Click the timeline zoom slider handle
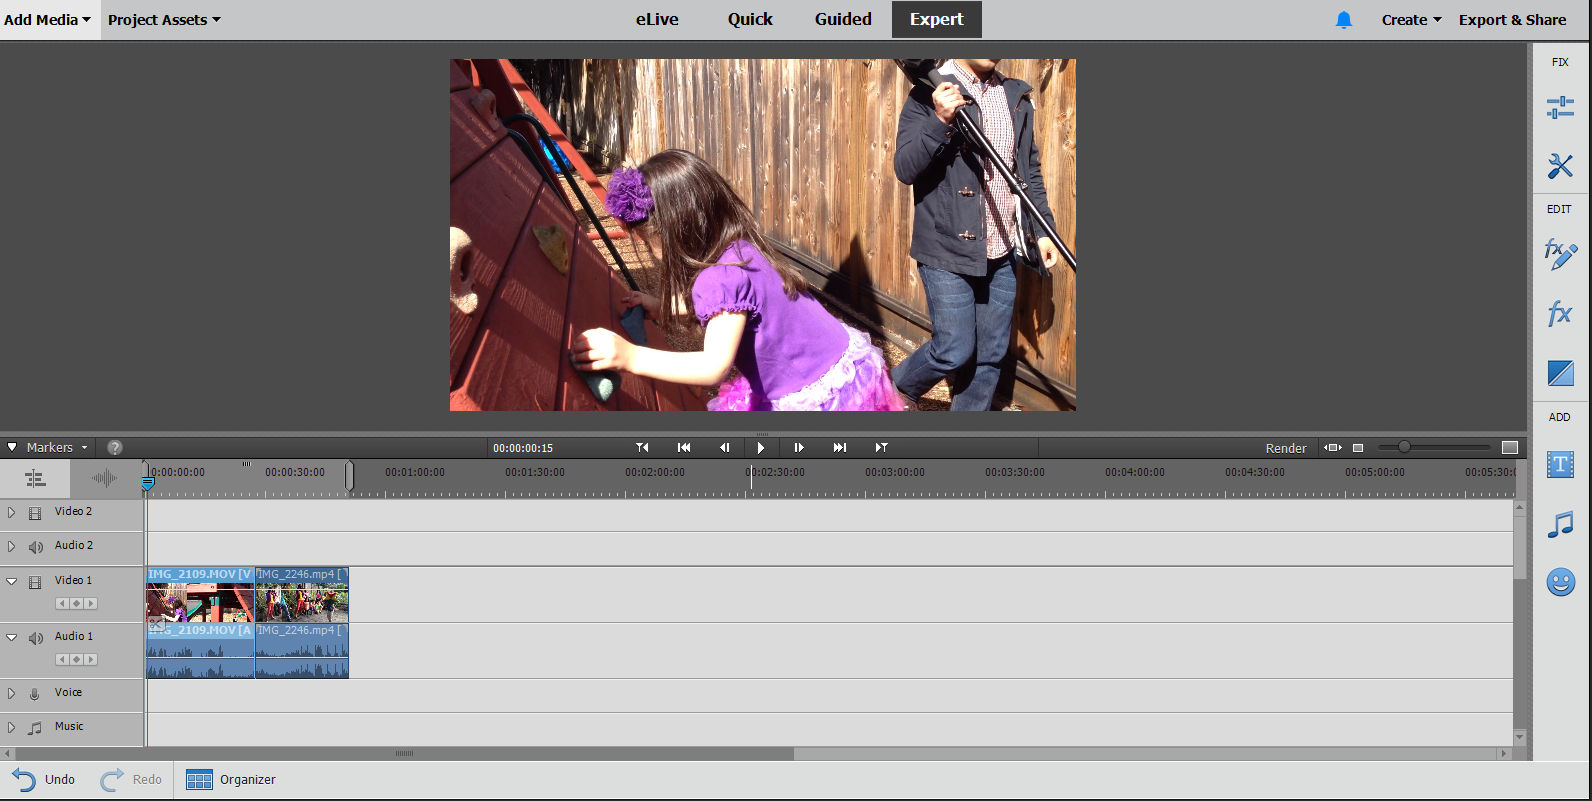 (1404, 447)
